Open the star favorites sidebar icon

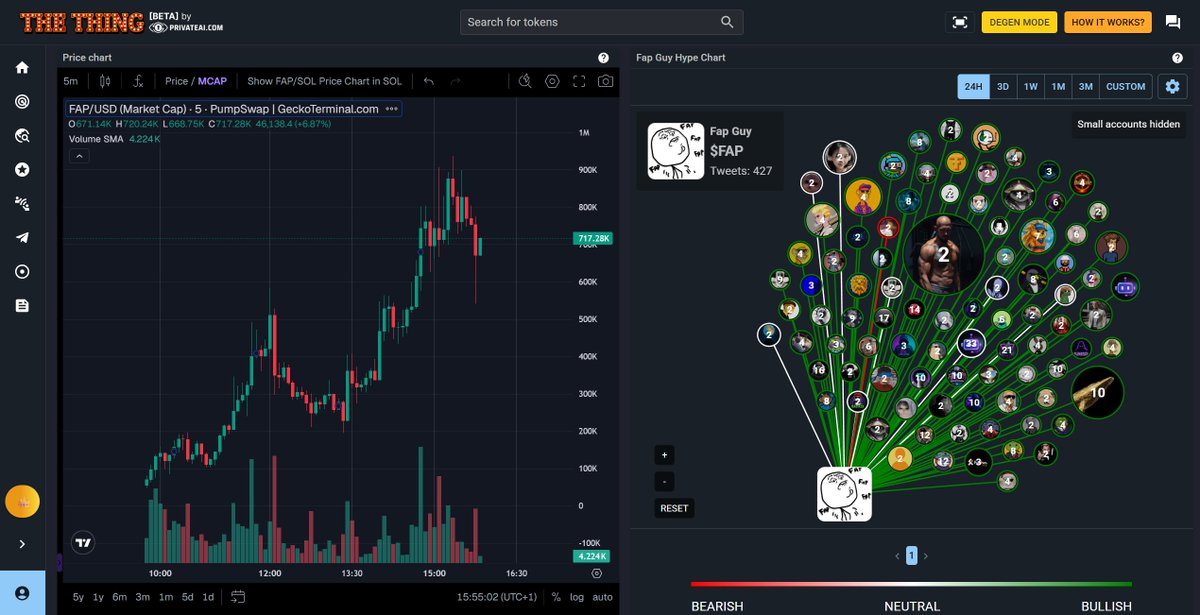22,170
